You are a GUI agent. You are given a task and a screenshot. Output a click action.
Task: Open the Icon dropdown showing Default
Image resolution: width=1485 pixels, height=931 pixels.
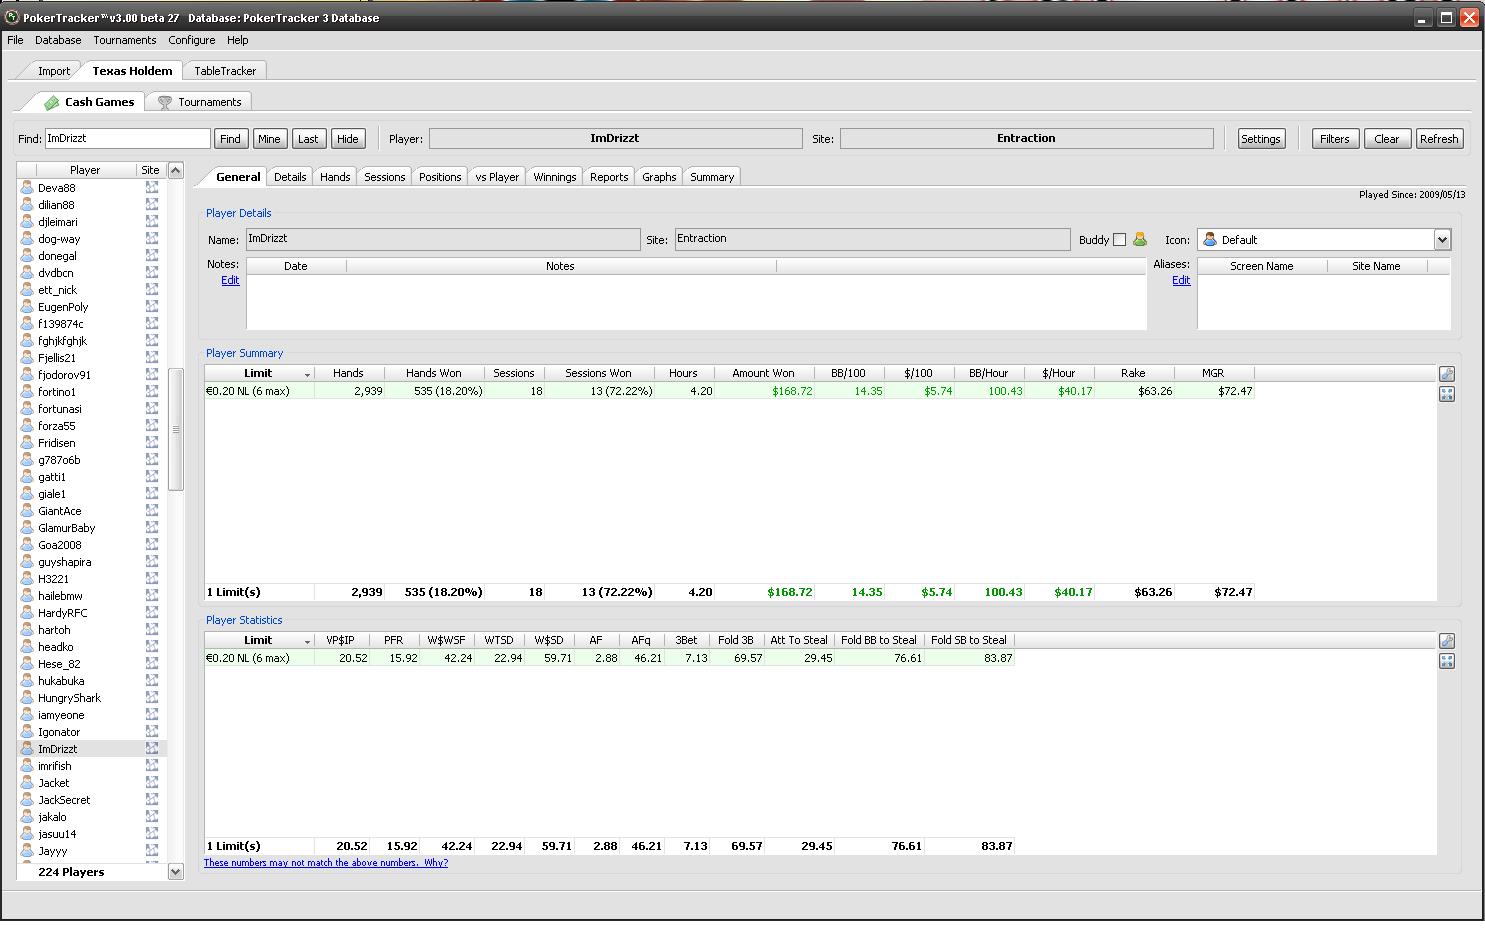click(x=1442, y=240)
